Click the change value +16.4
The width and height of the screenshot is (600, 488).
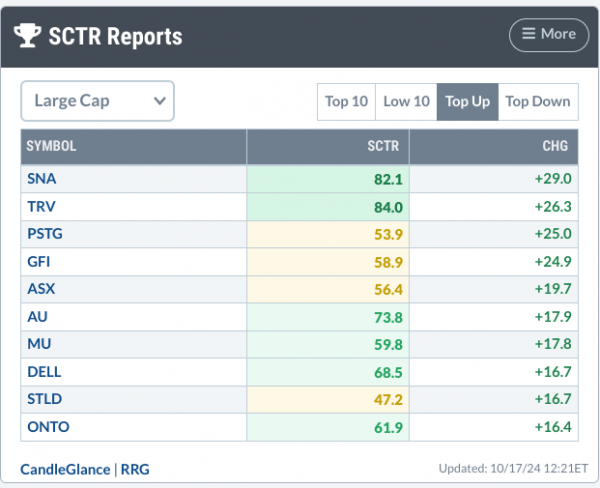(553, 427)
